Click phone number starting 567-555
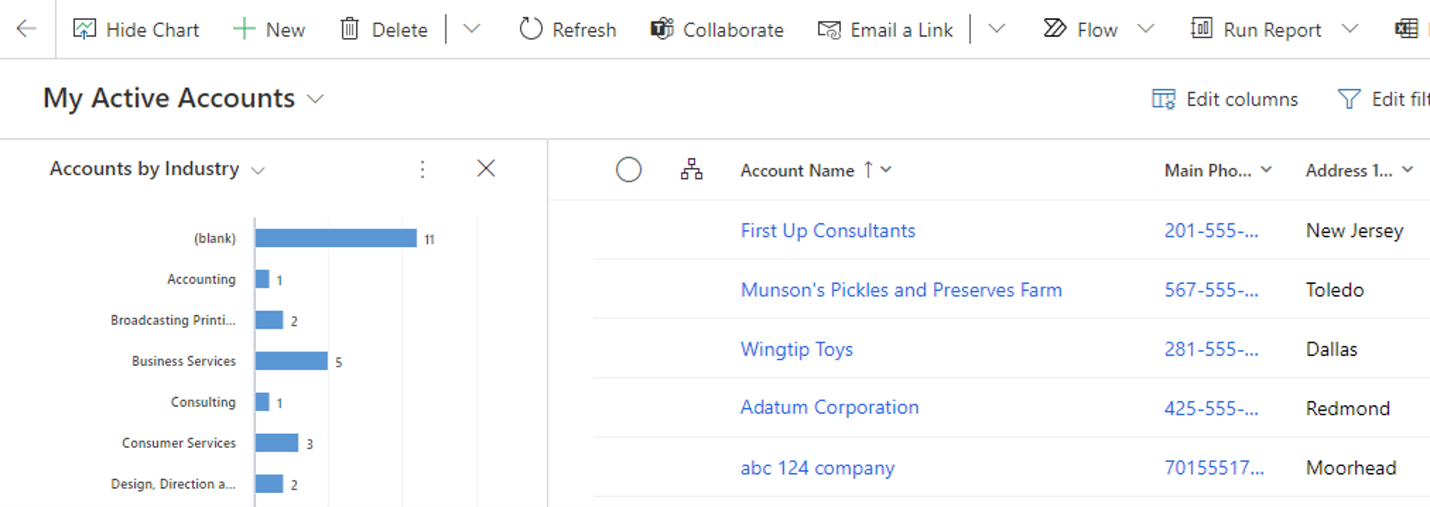 point(1212,290)
